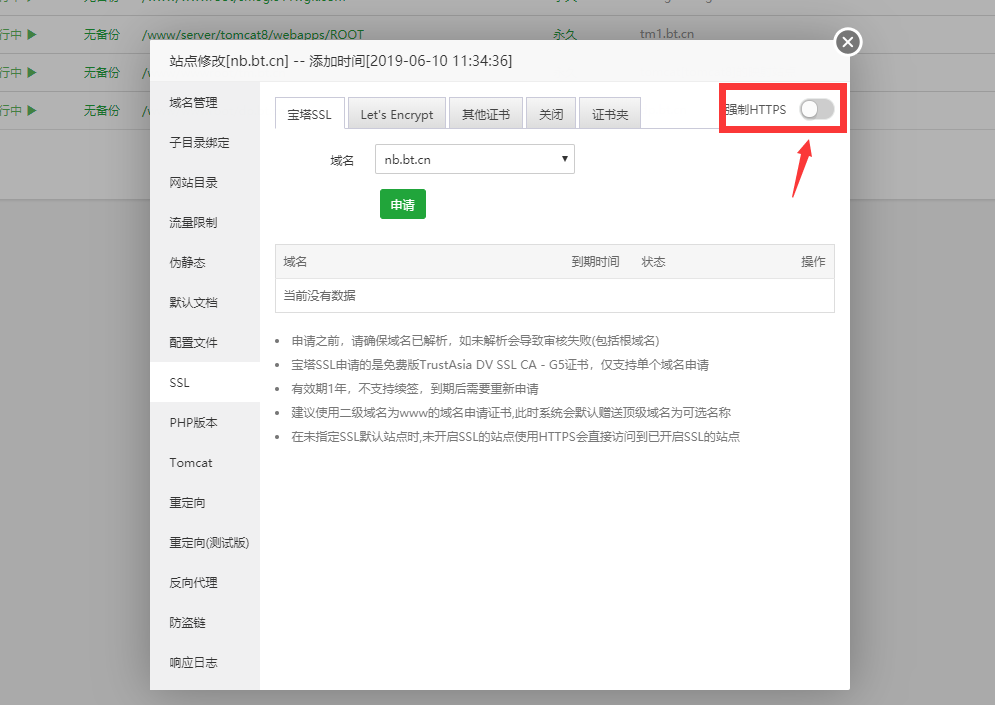The height and width of the screenshot is (705, 995).
Task: Enable the 强制HTTPS toggle switch
Action: (x=816, y=109)
